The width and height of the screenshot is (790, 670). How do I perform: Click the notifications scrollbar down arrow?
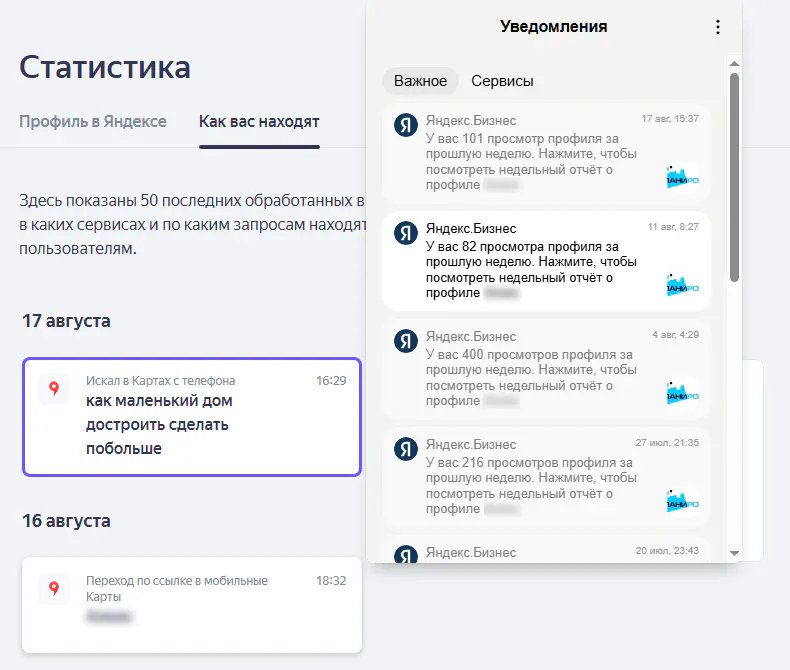734,553
